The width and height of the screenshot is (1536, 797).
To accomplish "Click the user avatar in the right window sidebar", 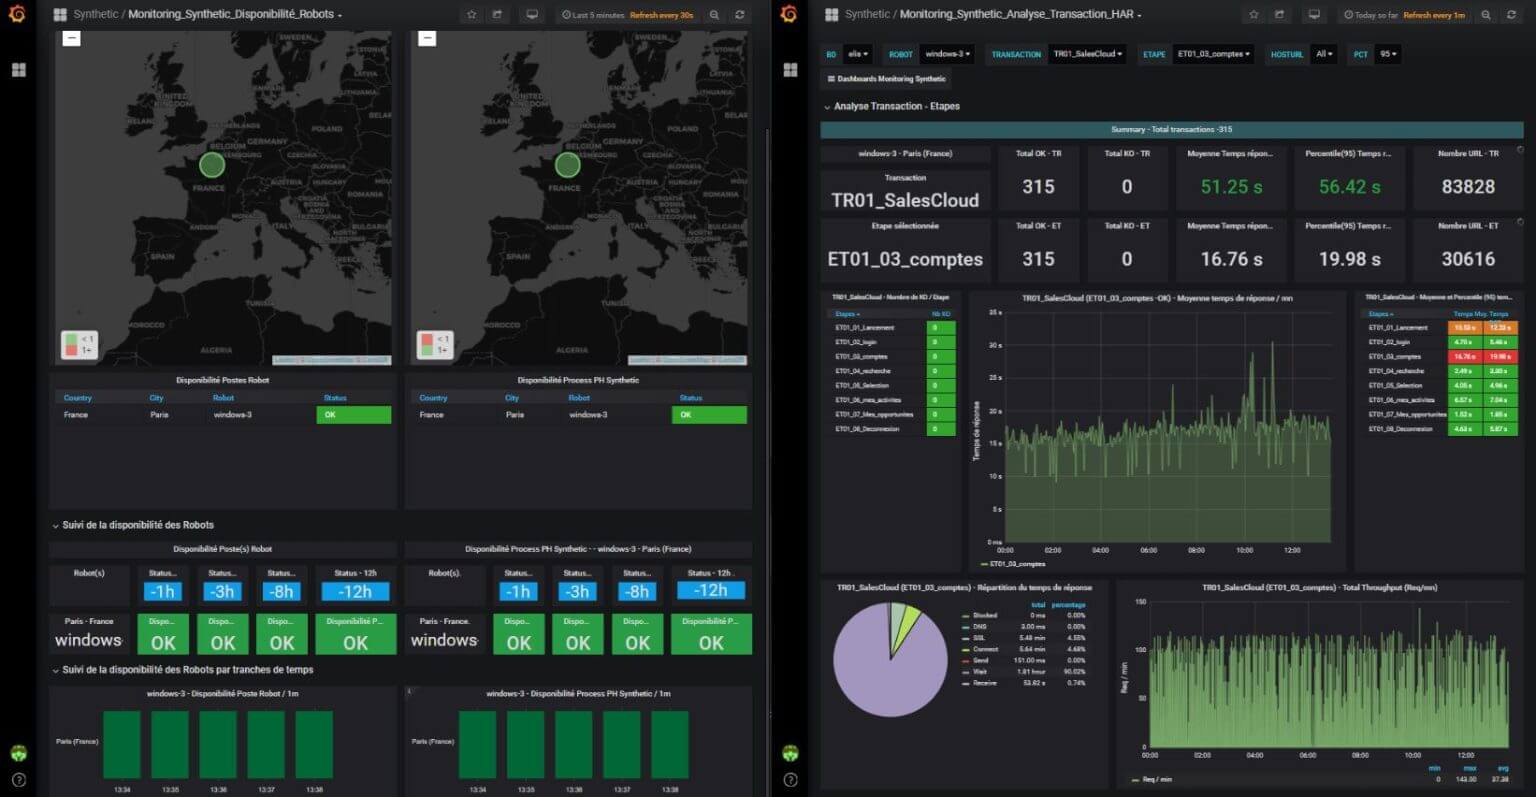I will (790, 753).
